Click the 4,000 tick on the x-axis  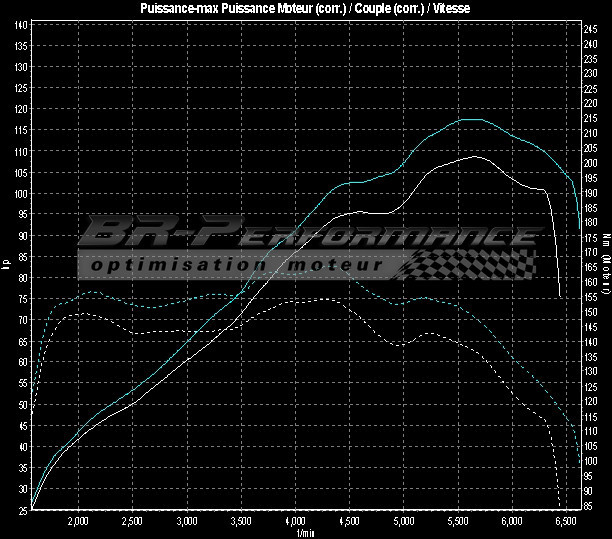295,522
